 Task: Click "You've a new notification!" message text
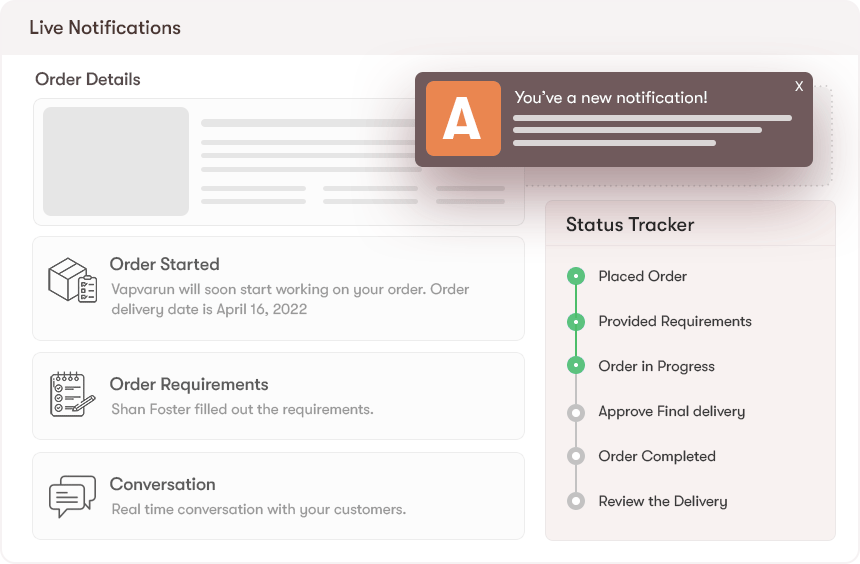click(611, 98)
